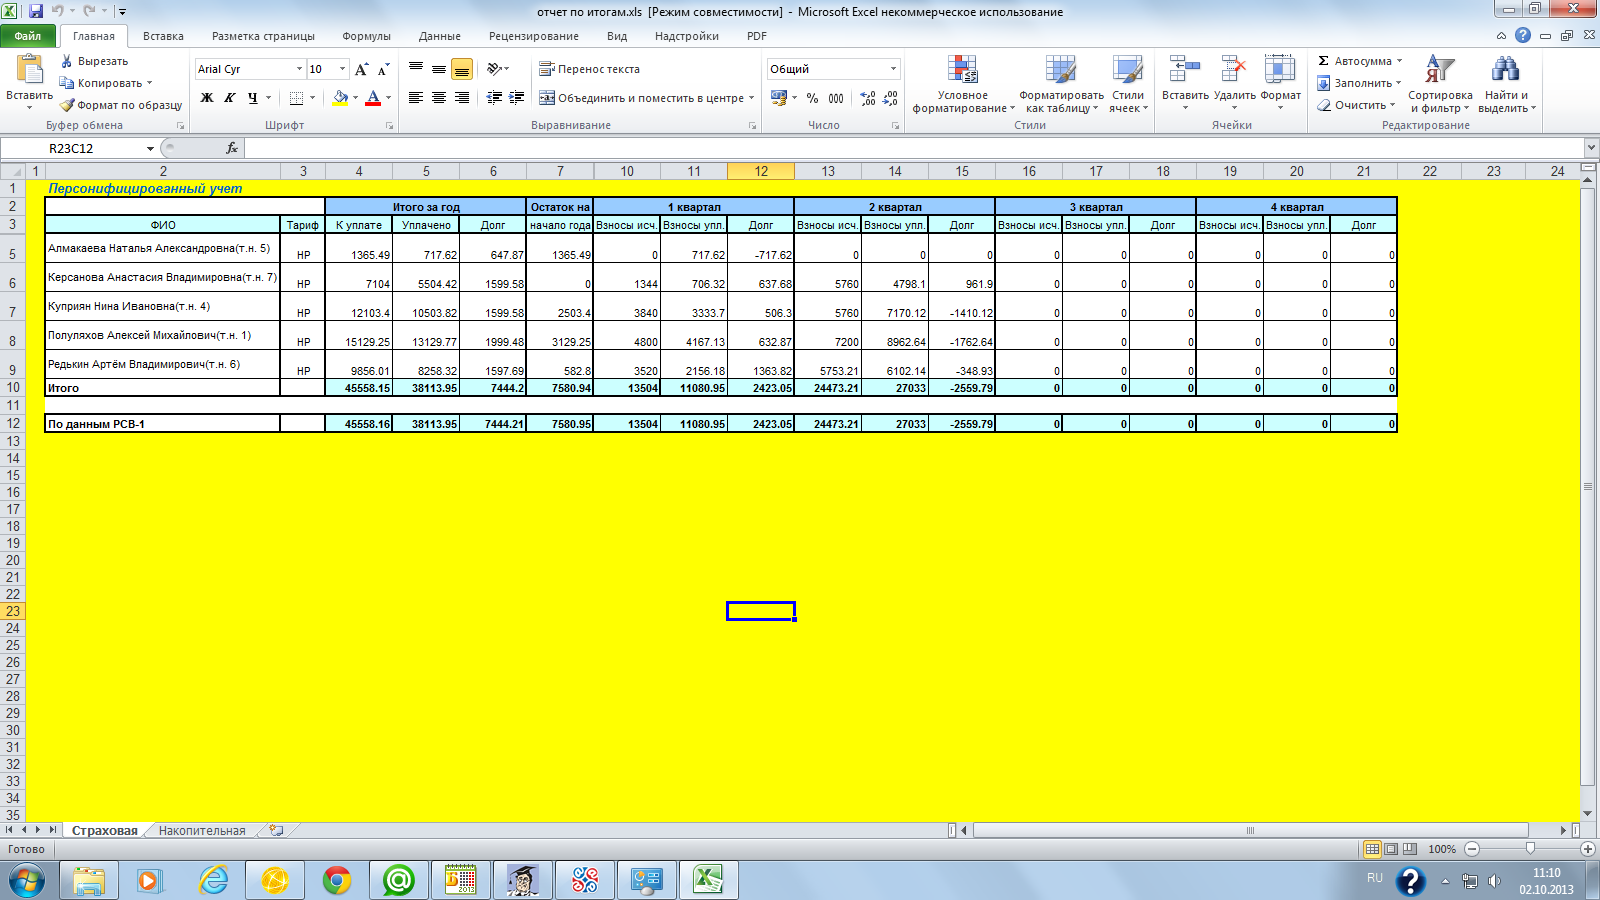Click the zoom slider handle
Screen dimensions: 1600x900
pyautogui.click(x=1530, y=849)
